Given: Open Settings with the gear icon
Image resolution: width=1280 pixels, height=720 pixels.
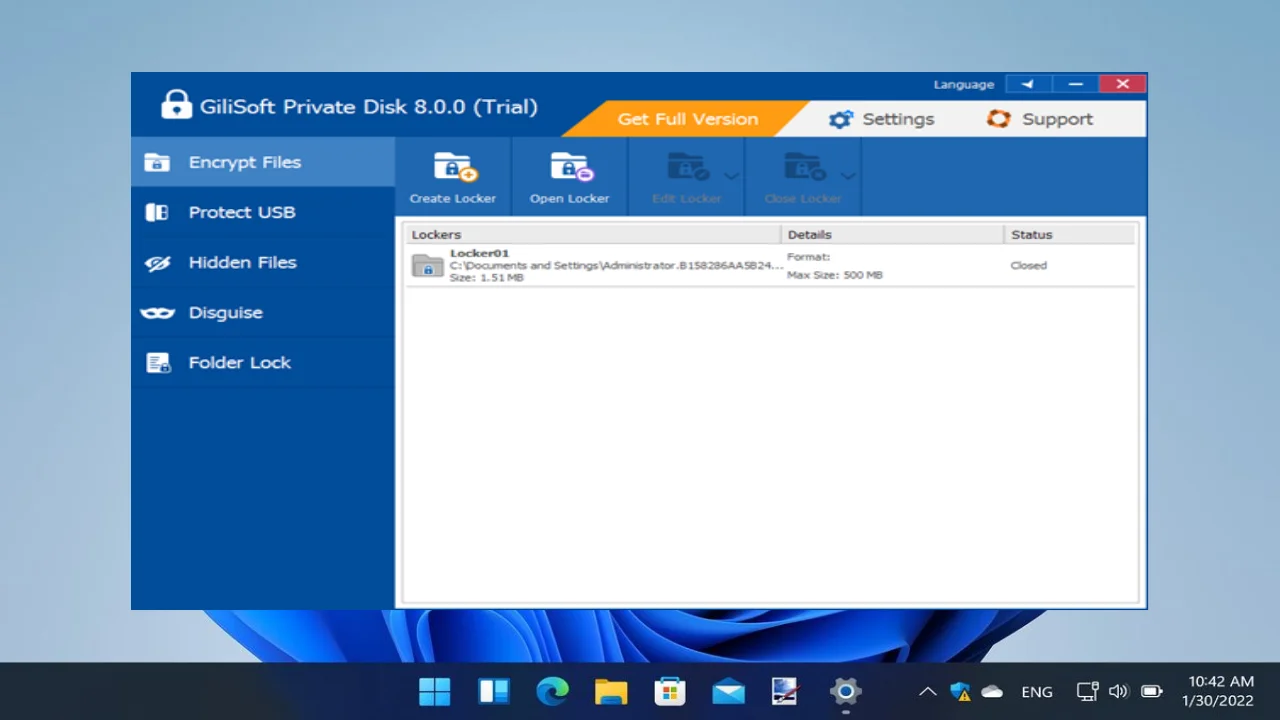Looking at the screenshot, I should (841, 119).
